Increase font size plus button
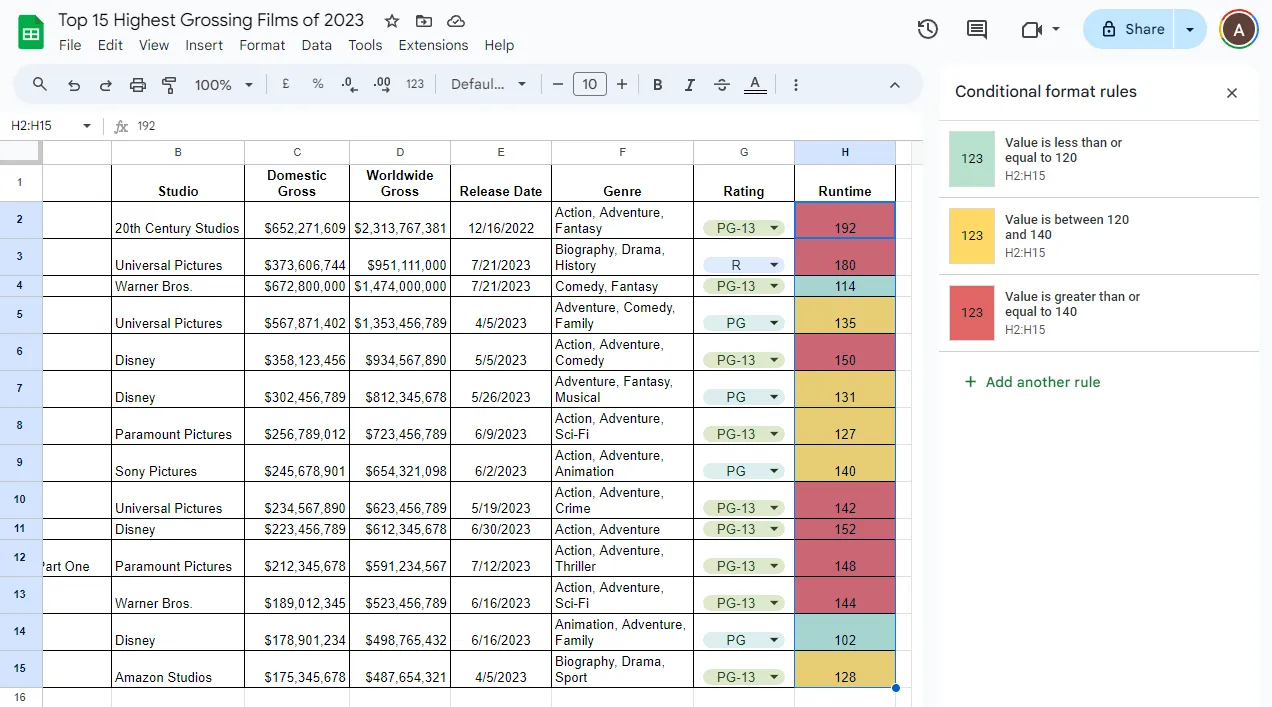This screenshot has width=1272, height=707. 622,85
